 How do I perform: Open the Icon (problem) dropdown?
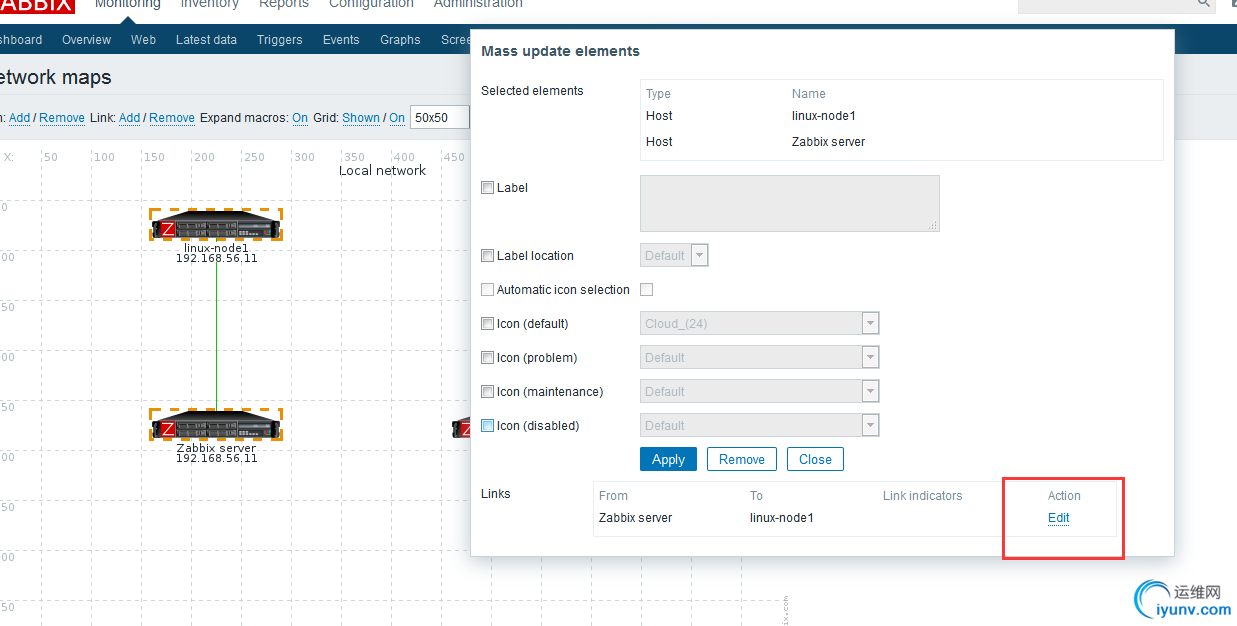pos(760,358)
